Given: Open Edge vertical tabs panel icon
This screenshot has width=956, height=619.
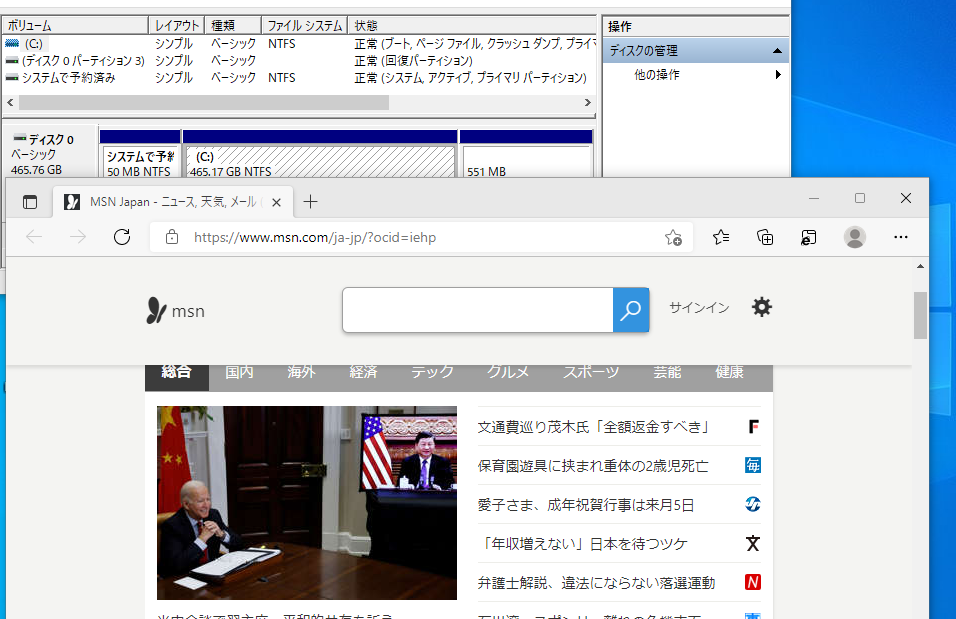Looking at the screenshot, I should click(30, 202).
